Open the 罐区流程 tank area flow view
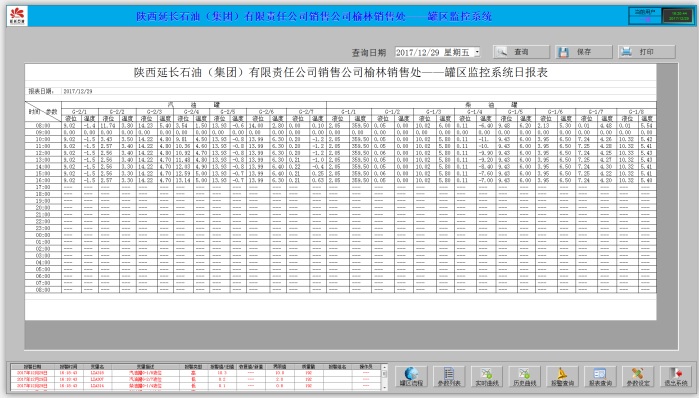Screen dimensions: 699x398 [411, 377]
